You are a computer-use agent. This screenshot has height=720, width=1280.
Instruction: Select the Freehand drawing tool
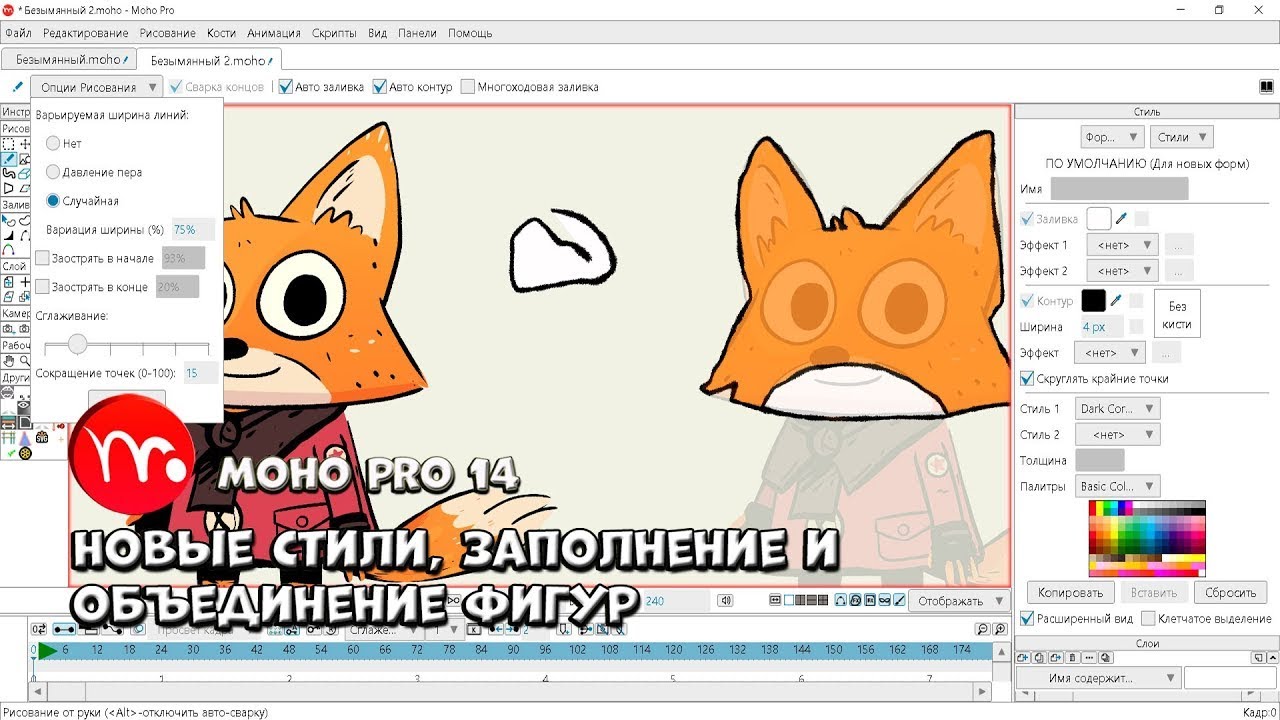click(x=8, y=158)
